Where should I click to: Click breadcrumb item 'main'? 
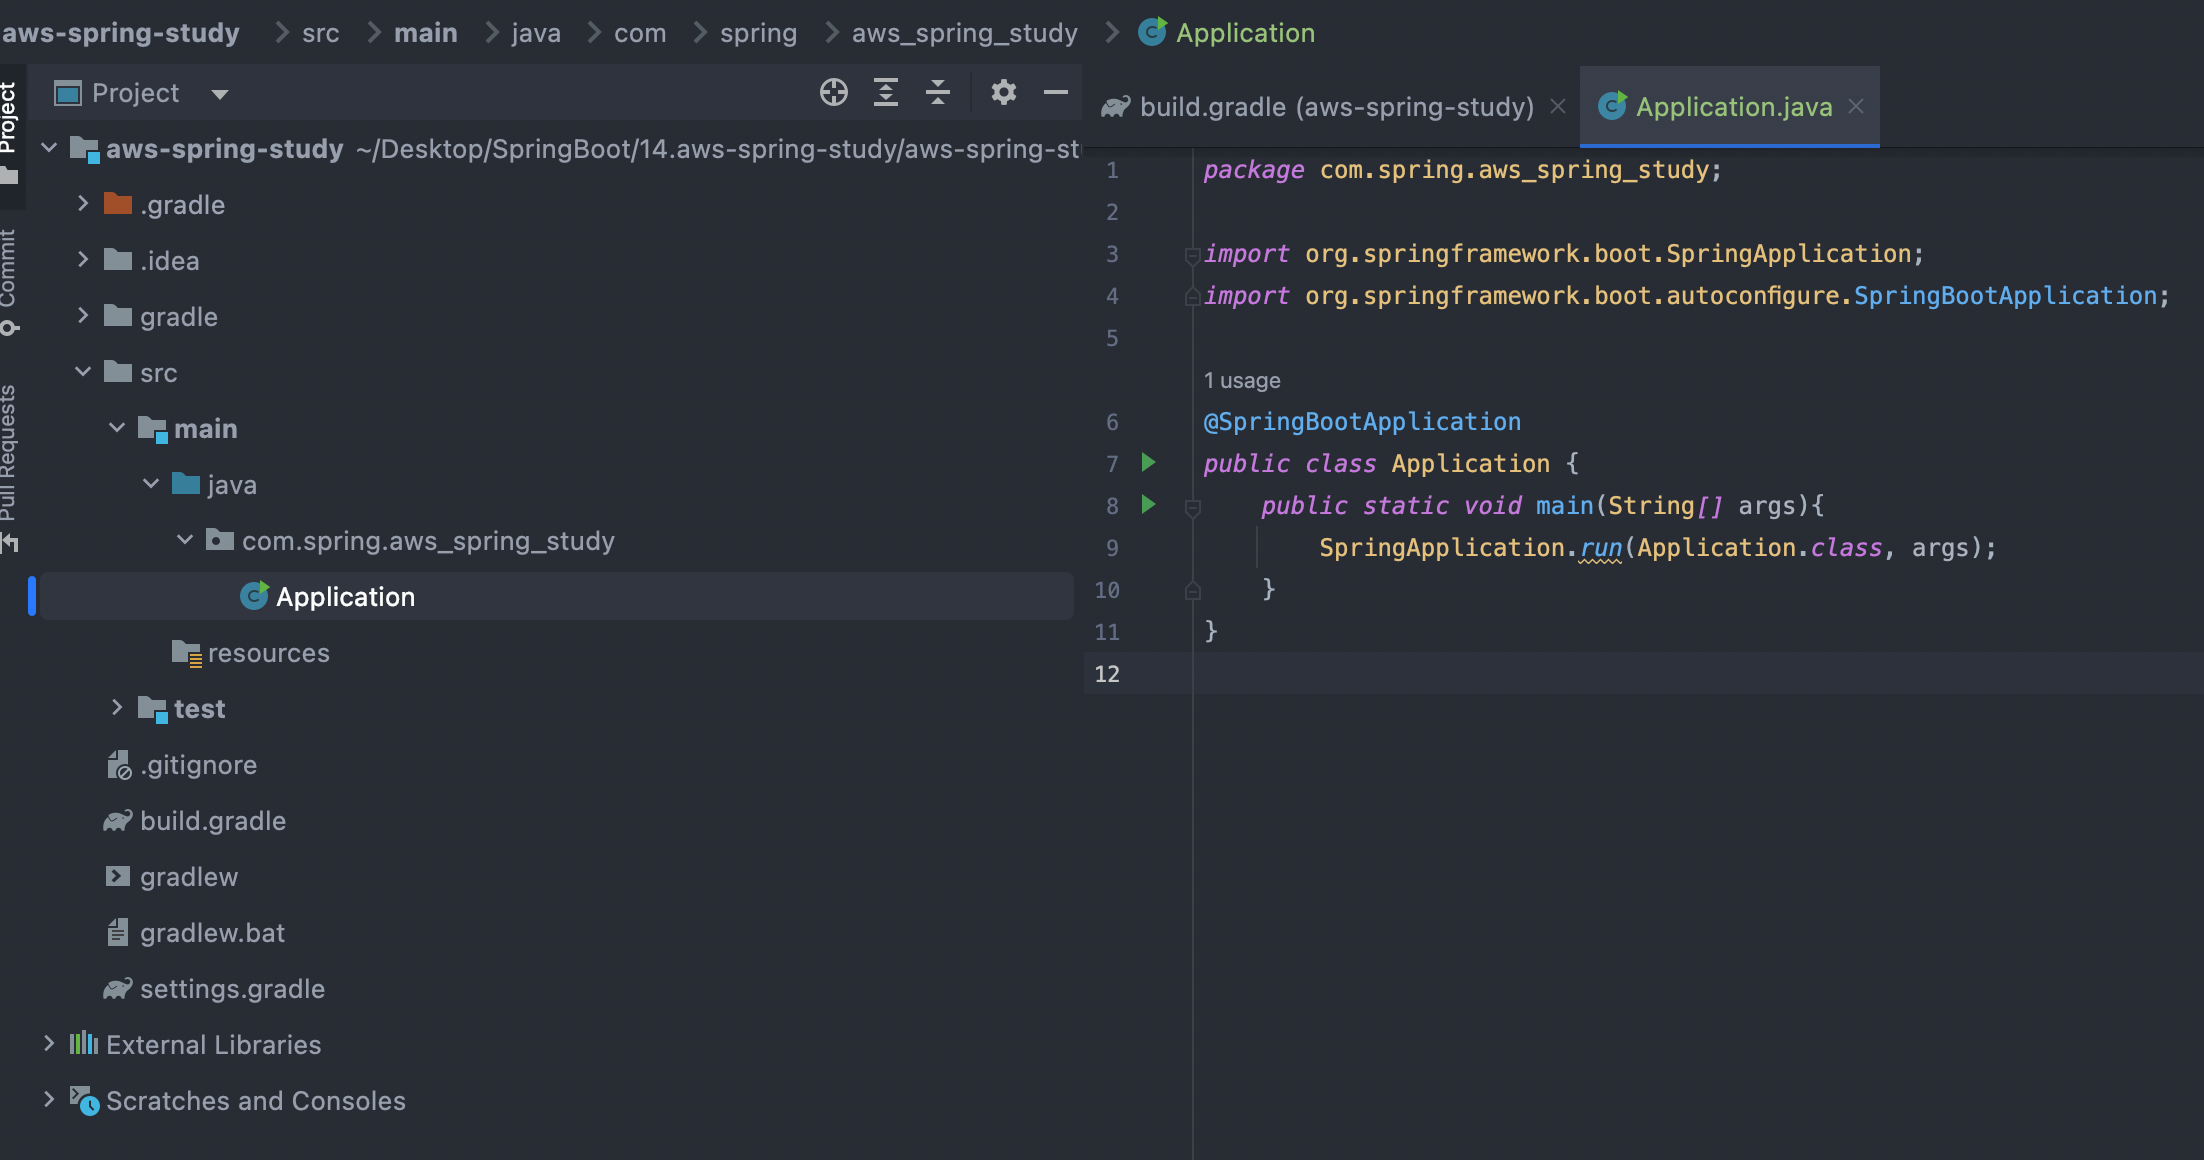point(425,33)
